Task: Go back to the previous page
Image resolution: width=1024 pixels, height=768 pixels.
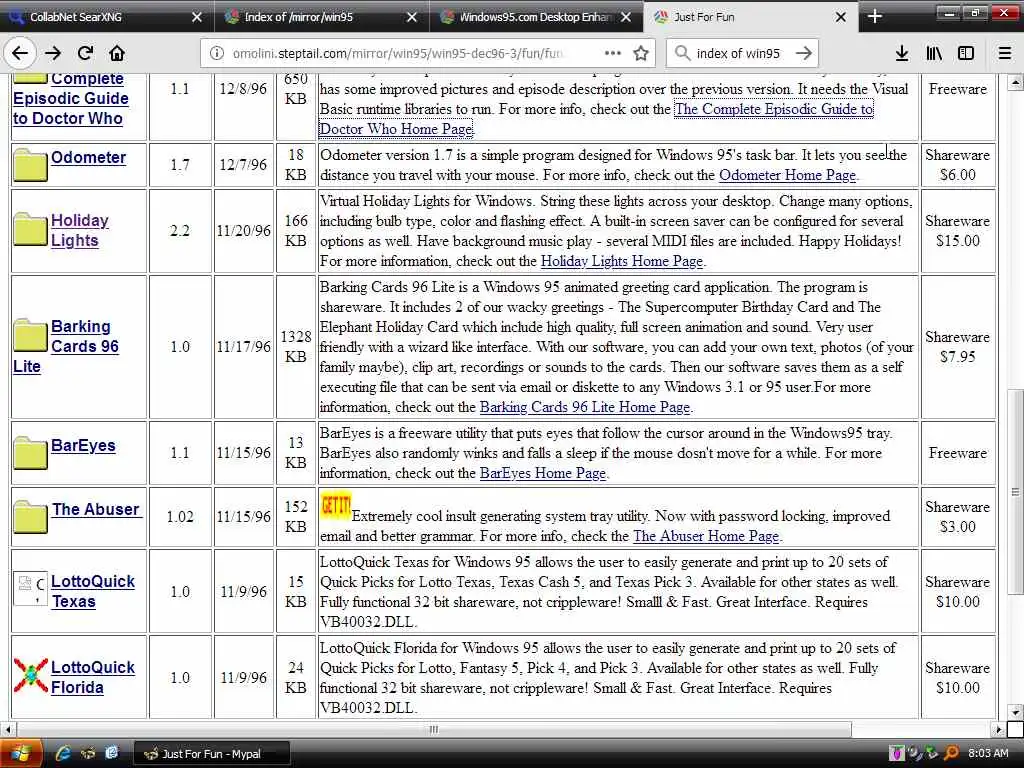Action: click(x=20, y=54)
